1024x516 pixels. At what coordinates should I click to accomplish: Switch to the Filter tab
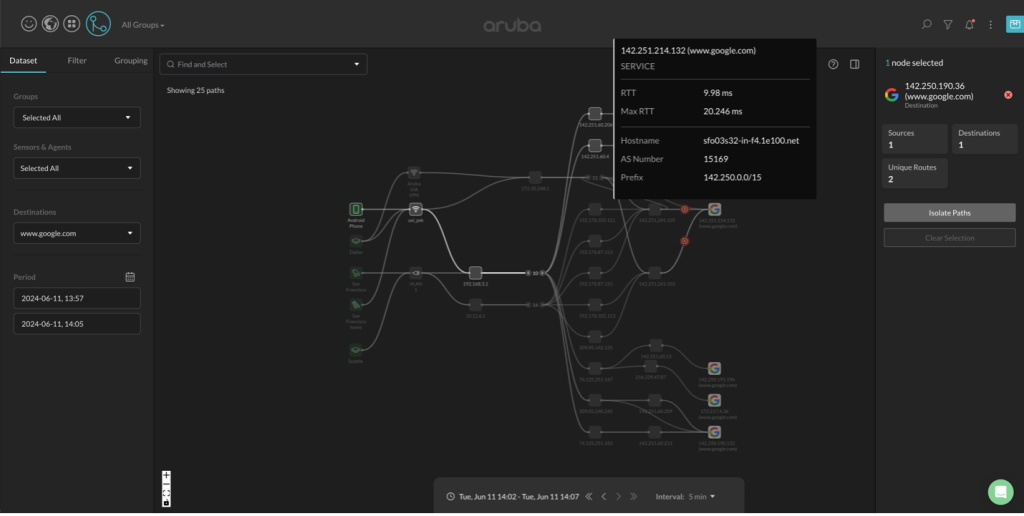pos(77,61)
